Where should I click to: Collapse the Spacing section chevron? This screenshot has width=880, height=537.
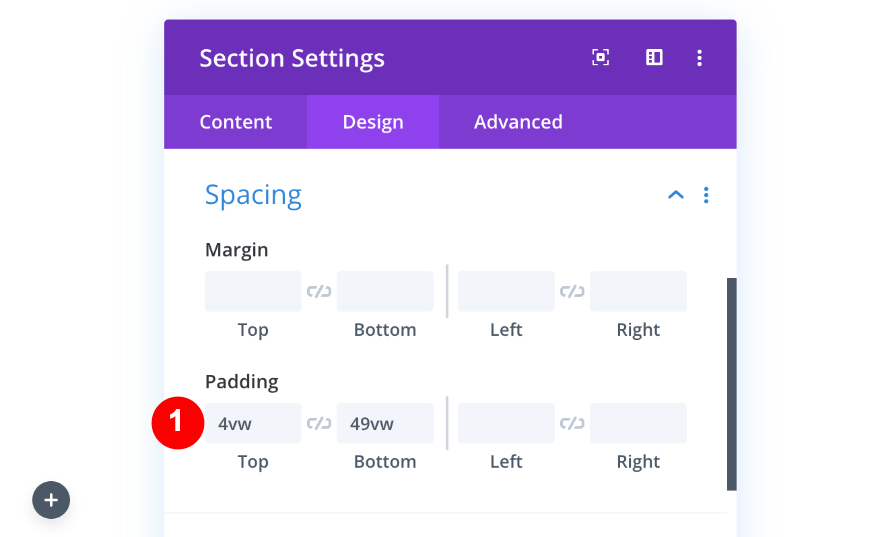[676, 195]
